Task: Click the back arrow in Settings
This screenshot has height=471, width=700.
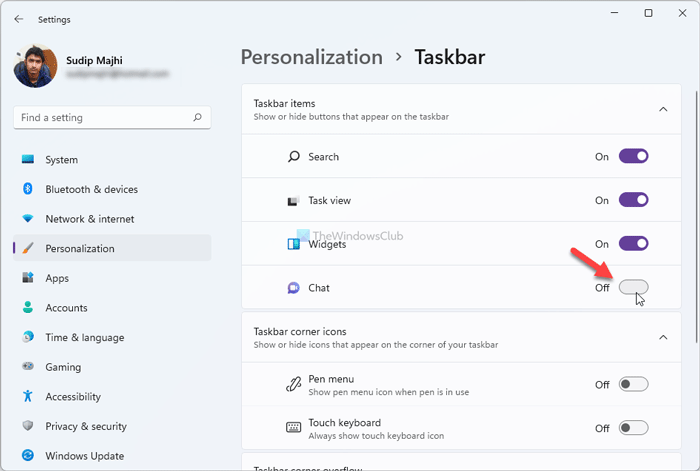Action: [x=19, y=19]
